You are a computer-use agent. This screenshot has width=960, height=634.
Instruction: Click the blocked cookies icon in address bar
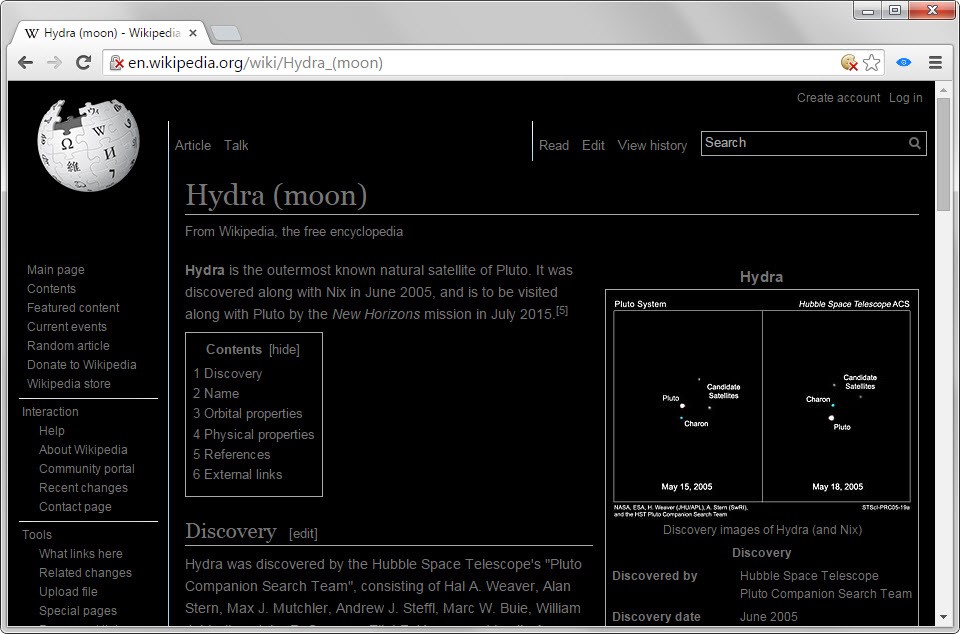click(x=849, y=62)
